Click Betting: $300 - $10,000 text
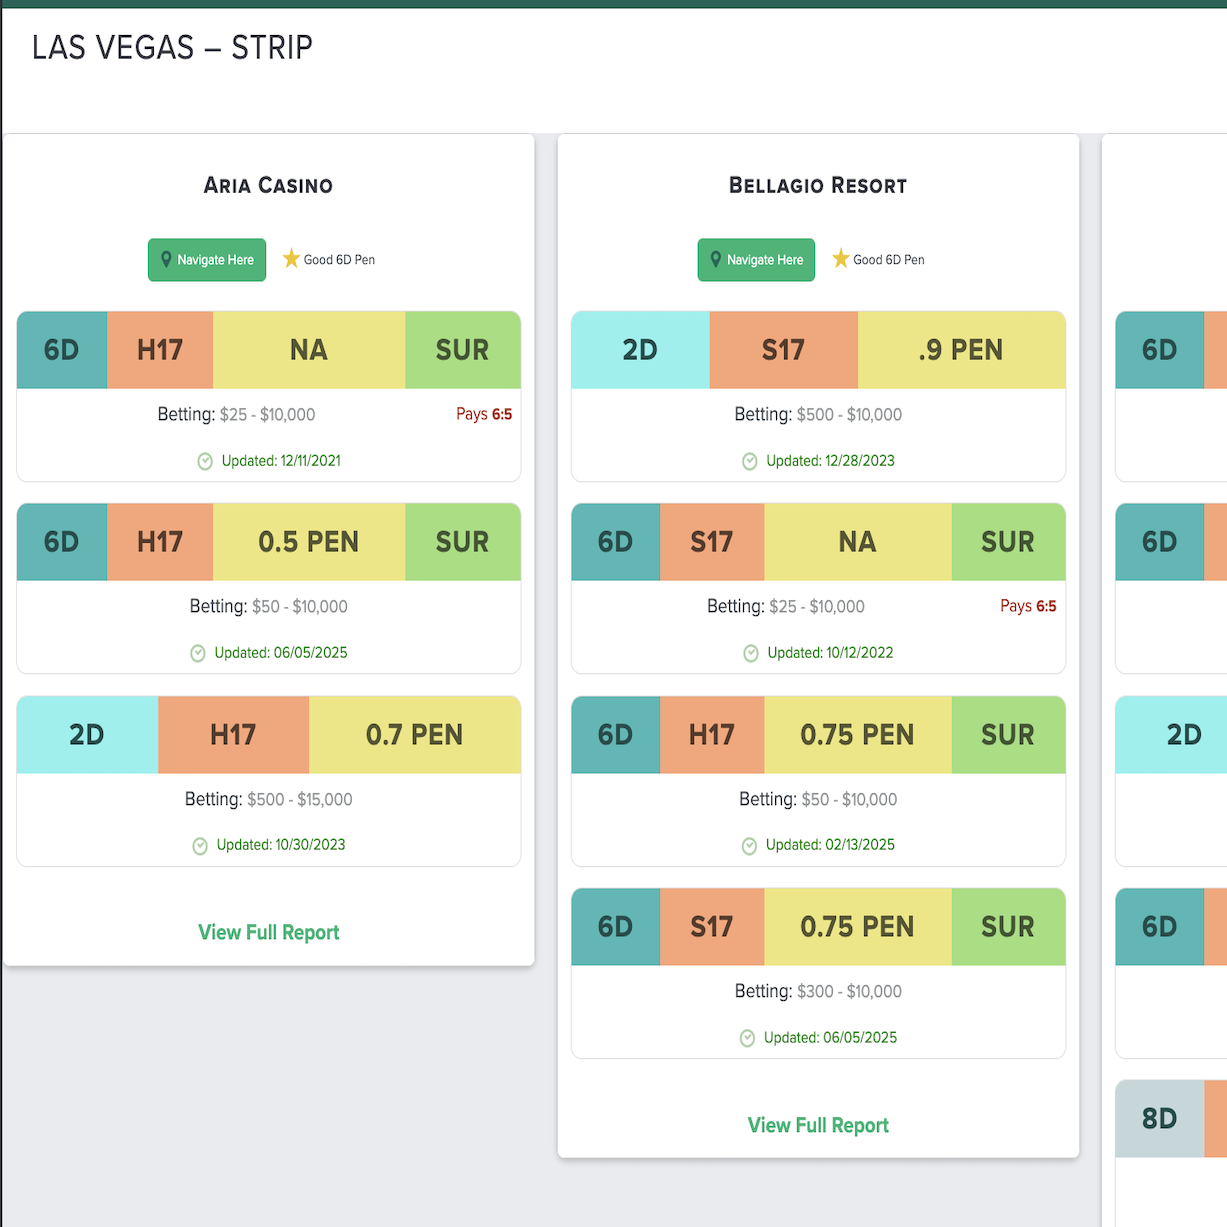The image size is (1227, 1227). click(818, 991)
